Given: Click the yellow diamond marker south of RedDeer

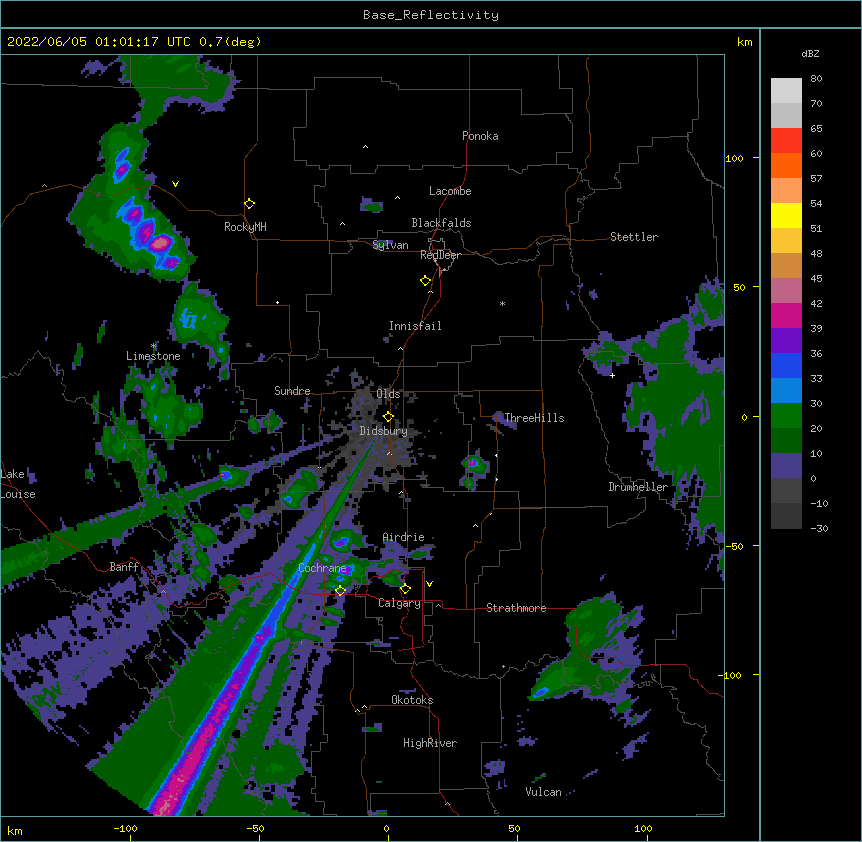Looking at the screenshot, I should (x=425, y=281).
